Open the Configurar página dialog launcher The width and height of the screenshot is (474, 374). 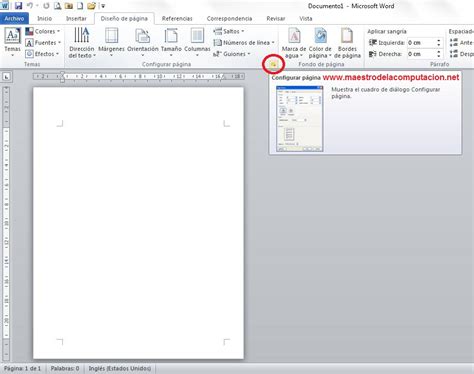tap(273, 64)
